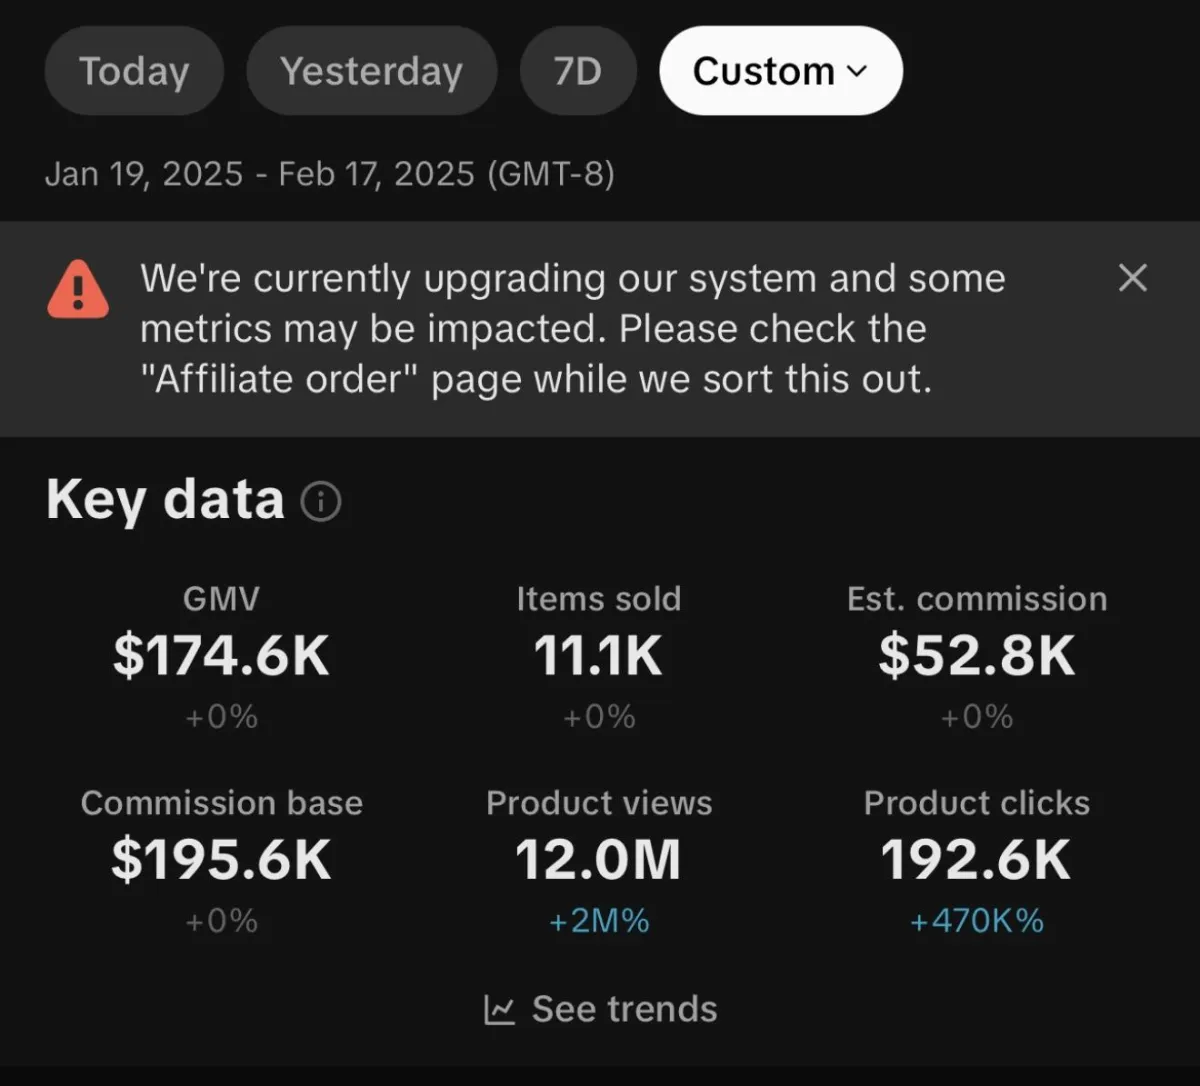Click the +2M% product views change
Viewport: 1200px width, 1086px height.
(598, 921)
